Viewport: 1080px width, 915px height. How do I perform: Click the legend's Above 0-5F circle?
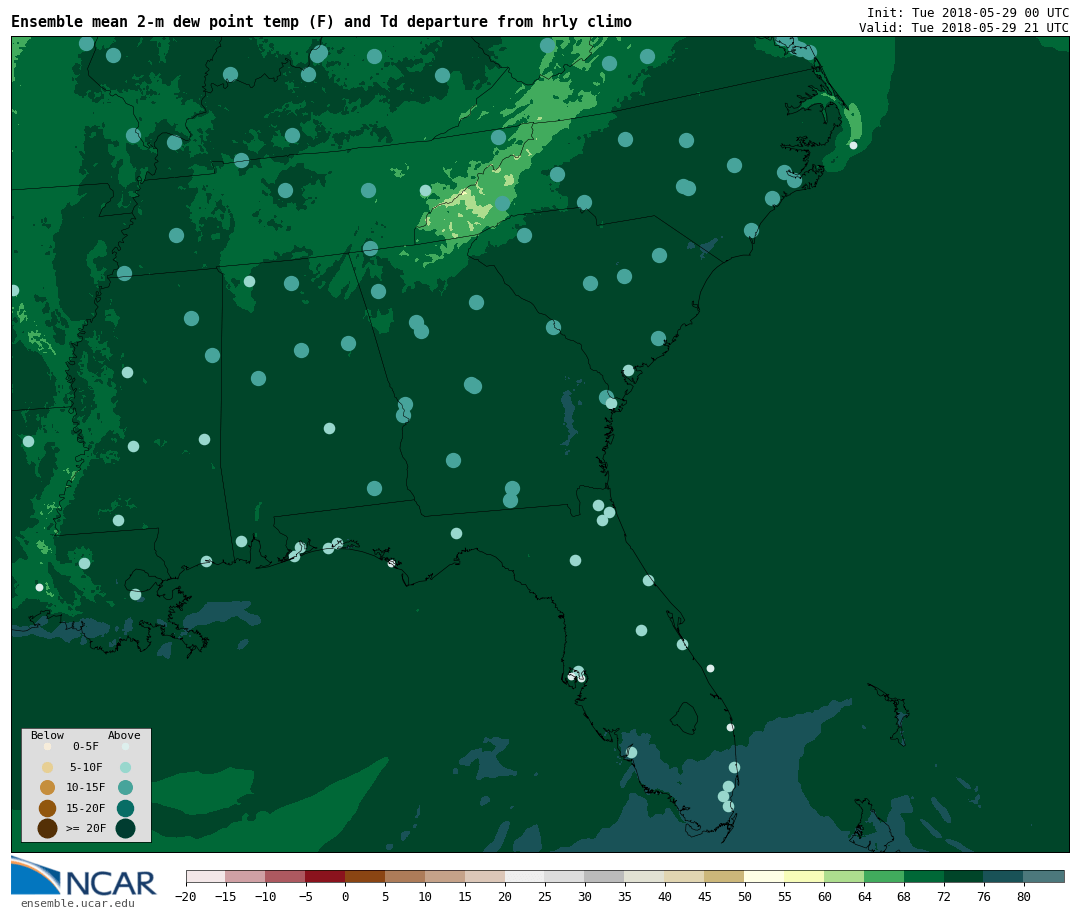(125, 746)
